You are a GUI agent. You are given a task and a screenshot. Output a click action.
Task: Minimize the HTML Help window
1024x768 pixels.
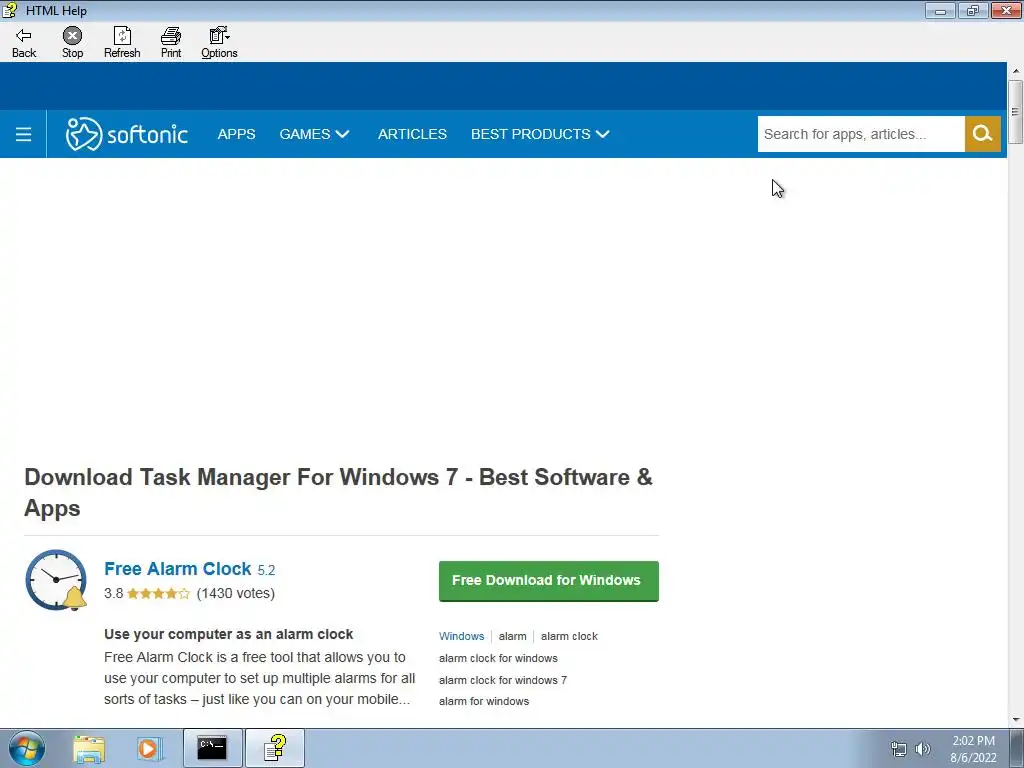pos(940,10)
